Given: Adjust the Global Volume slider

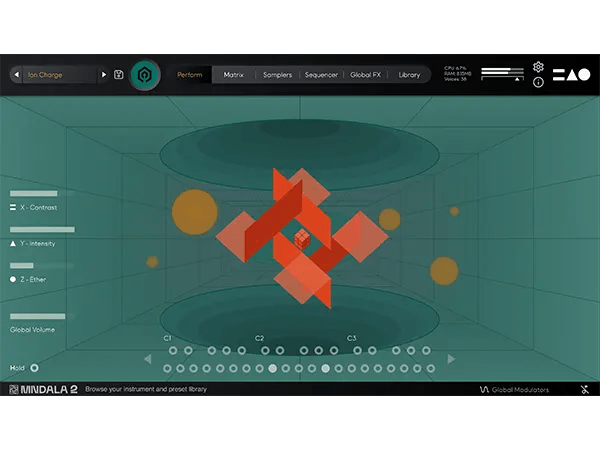Looking at the screenshot, I should click(42, 316).
